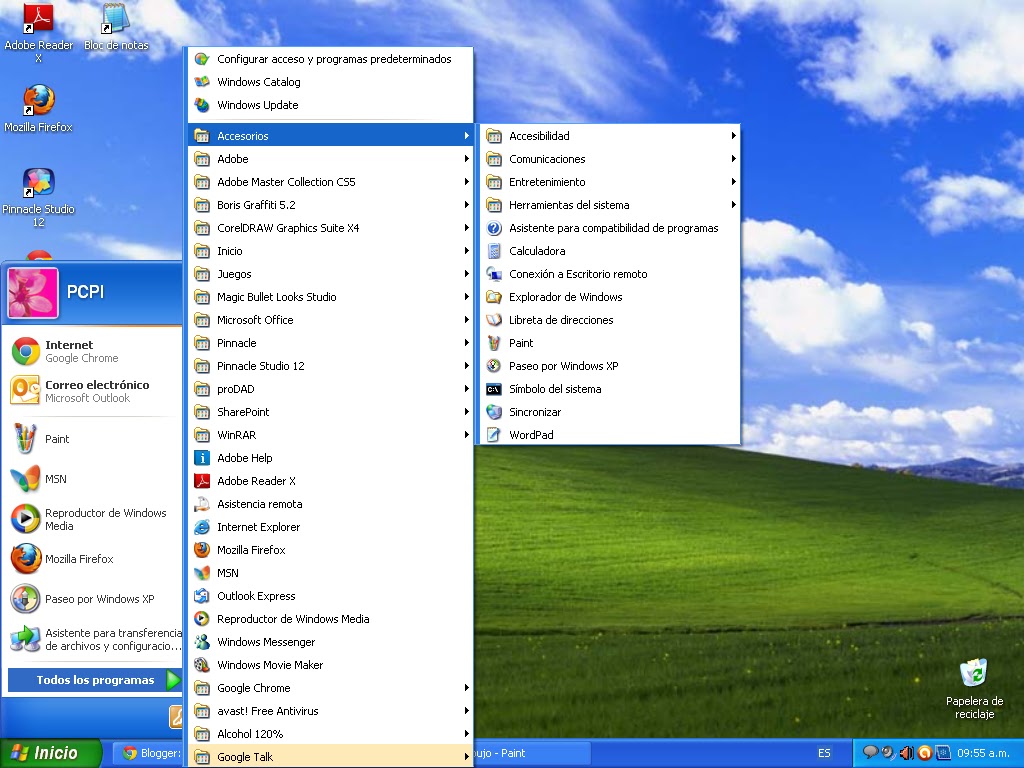Open Paseo por Windows XP in Start panel
The width and height of the screenshot is (1024, 768).
(91, 599)
